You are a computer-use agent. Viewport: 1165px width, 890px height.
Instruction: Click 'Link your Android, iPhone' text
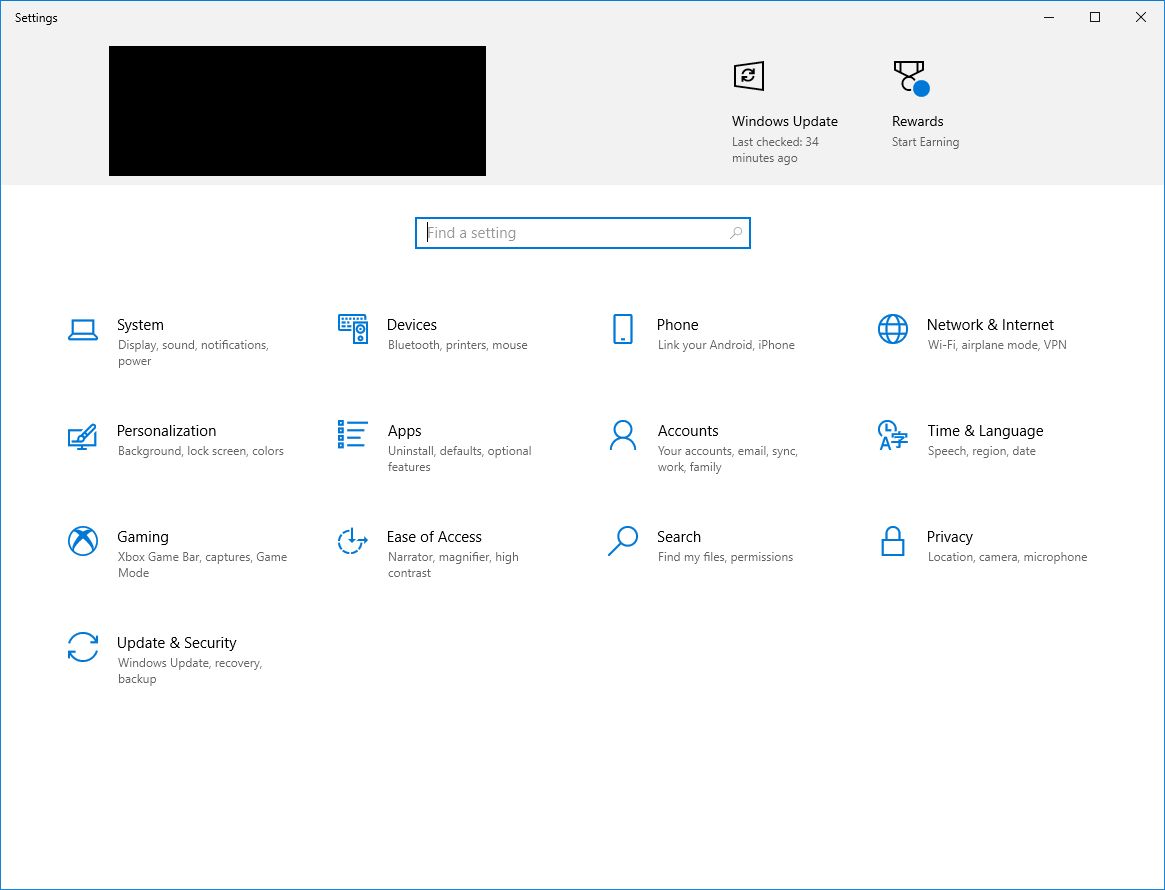click(x=726, y=345)
